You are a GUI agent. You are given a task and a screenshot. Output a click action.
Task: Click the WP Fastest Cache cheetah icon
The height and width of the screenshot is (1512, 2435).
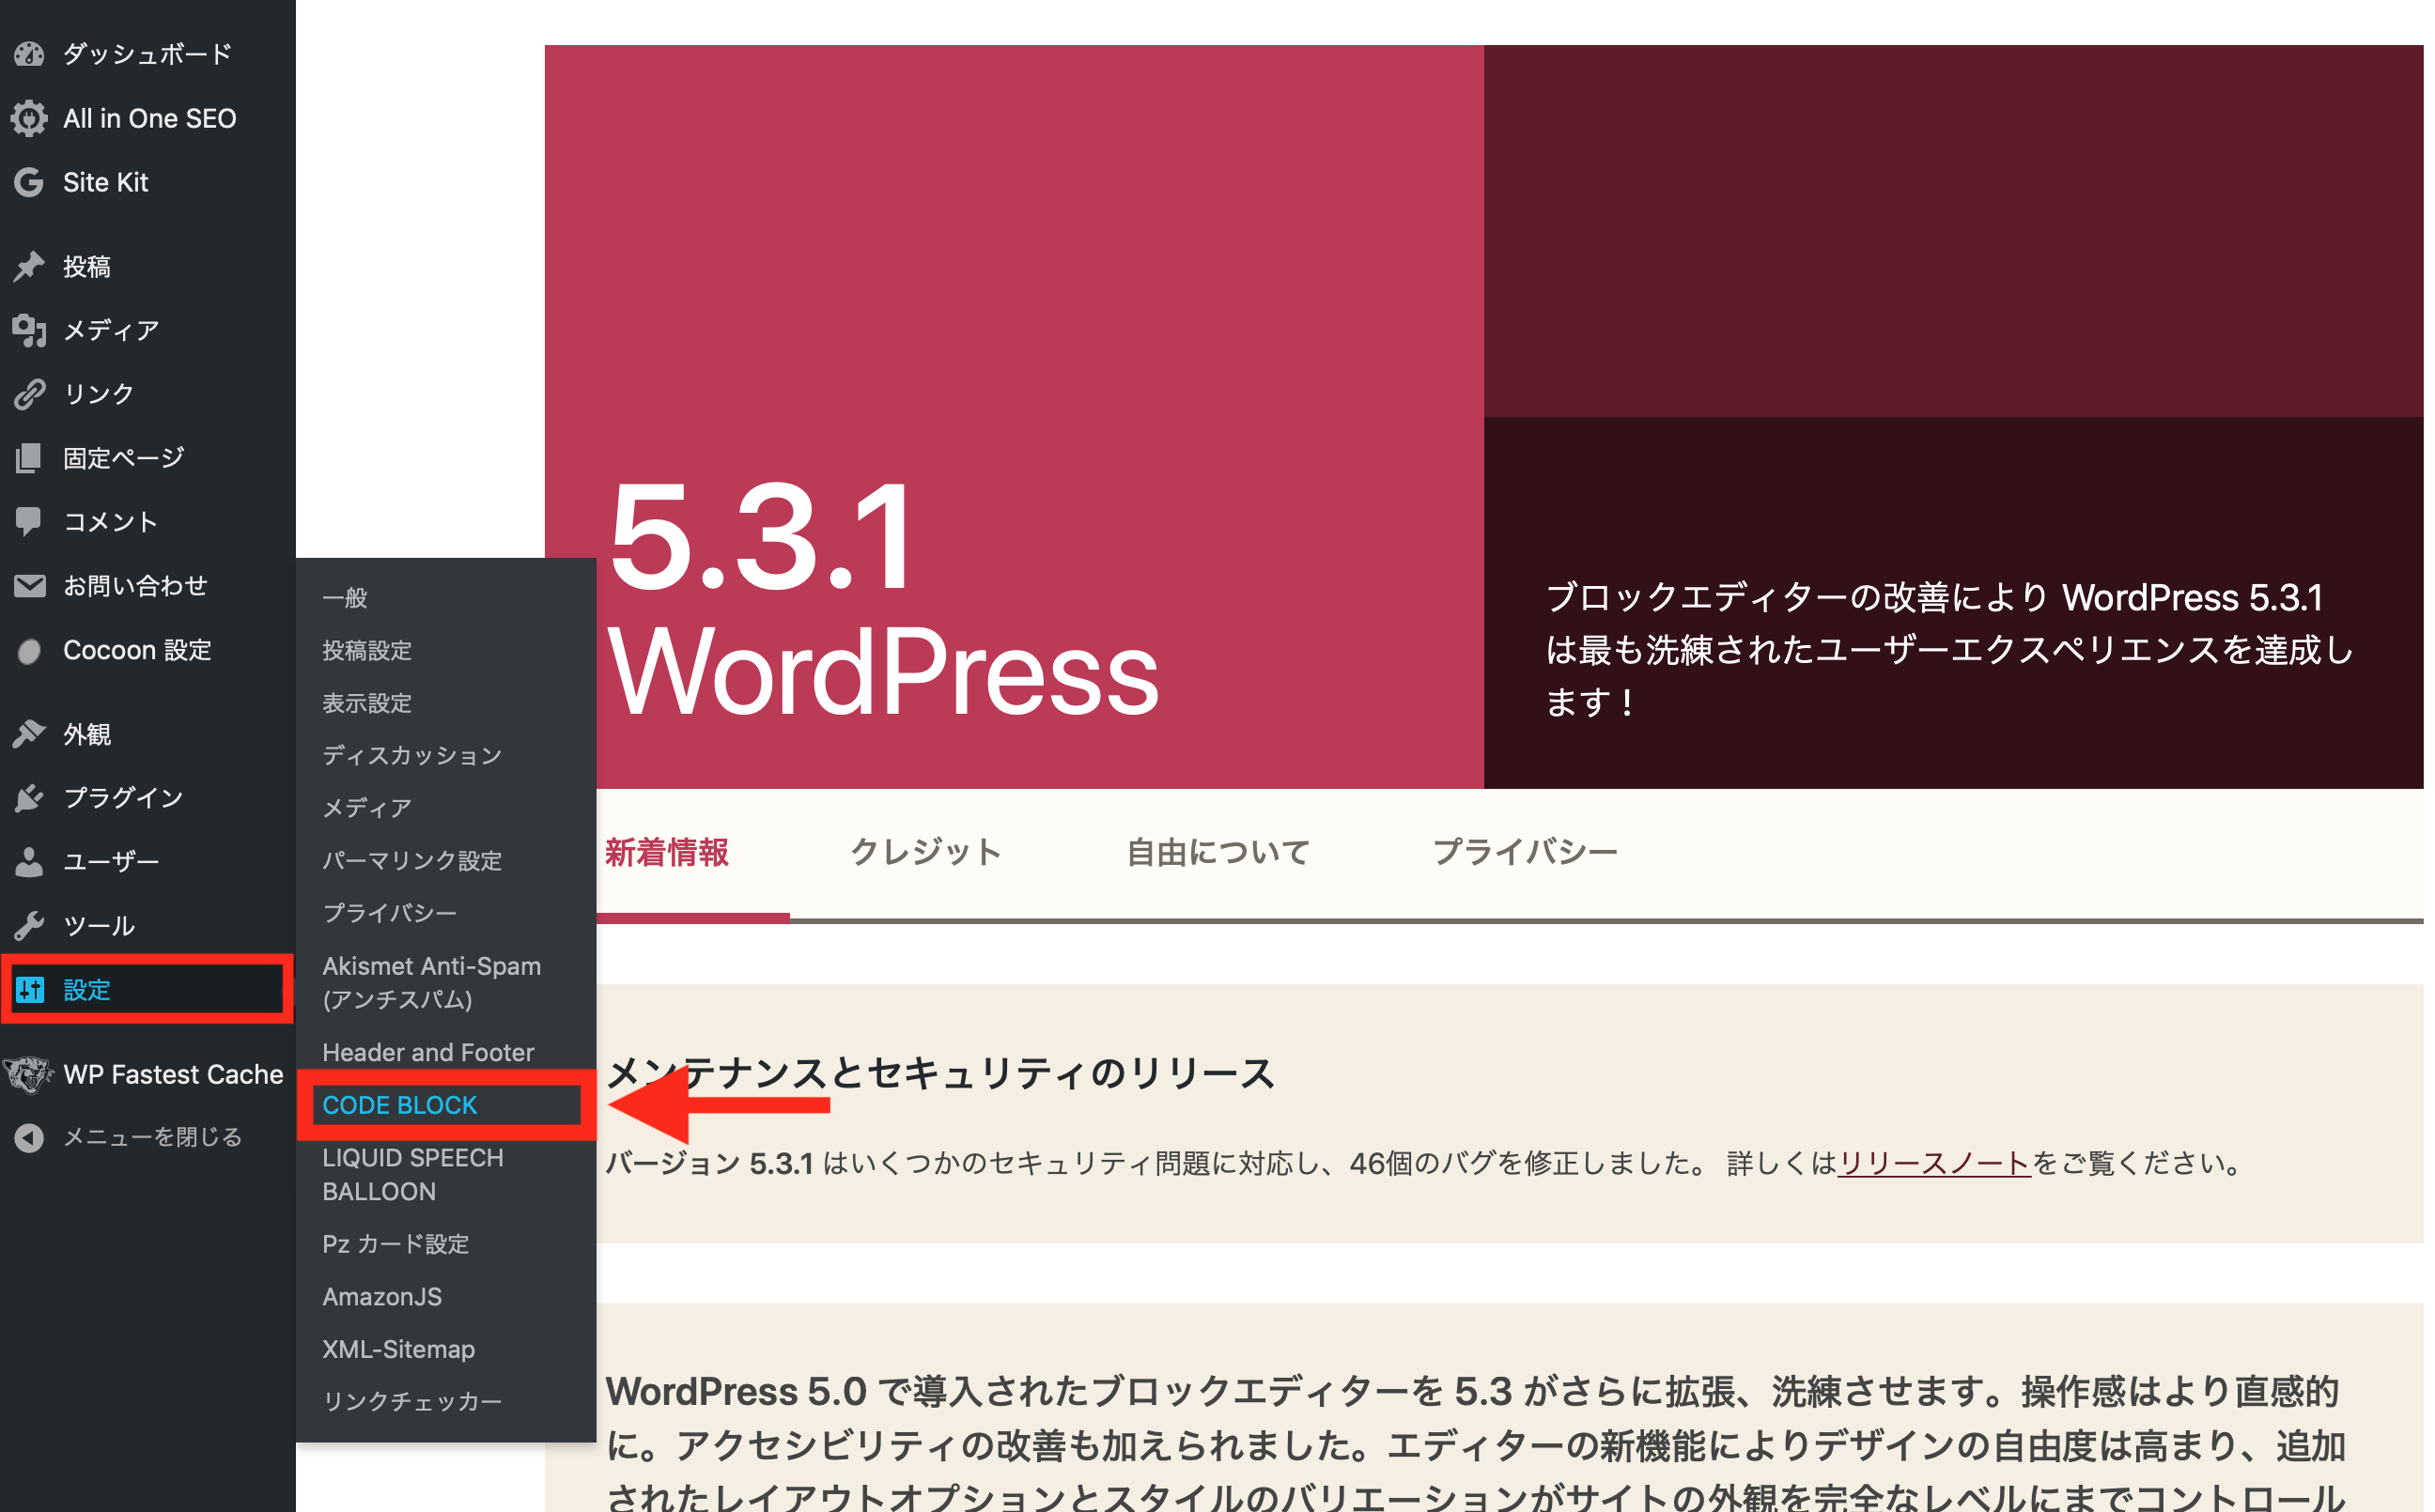pos(29,1074)
